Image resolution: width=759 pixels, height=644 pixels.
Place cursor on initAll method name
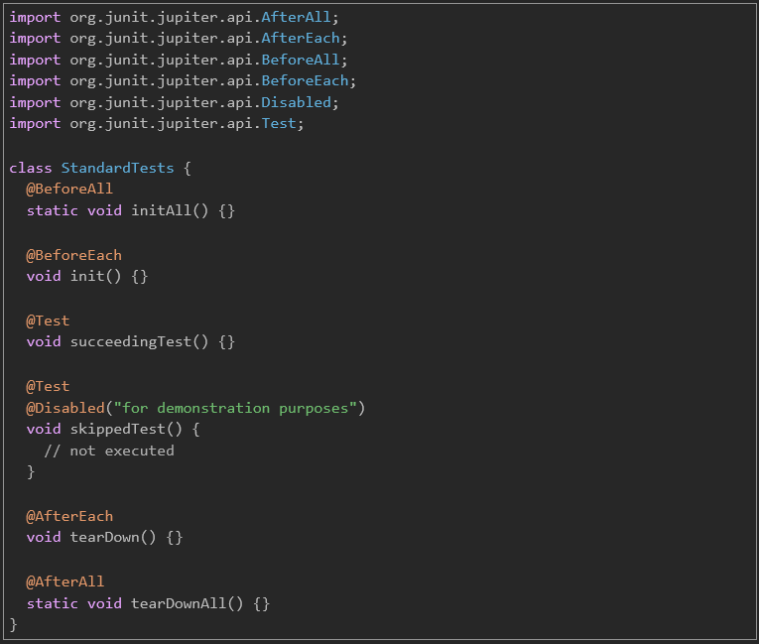161,211
